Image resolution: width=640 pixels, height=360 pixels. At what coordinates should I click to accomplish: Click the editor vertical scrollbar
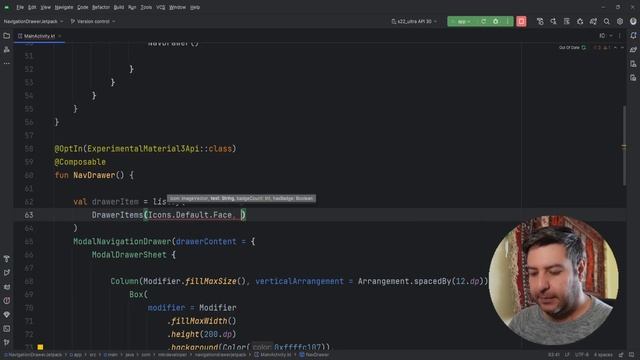624,146
